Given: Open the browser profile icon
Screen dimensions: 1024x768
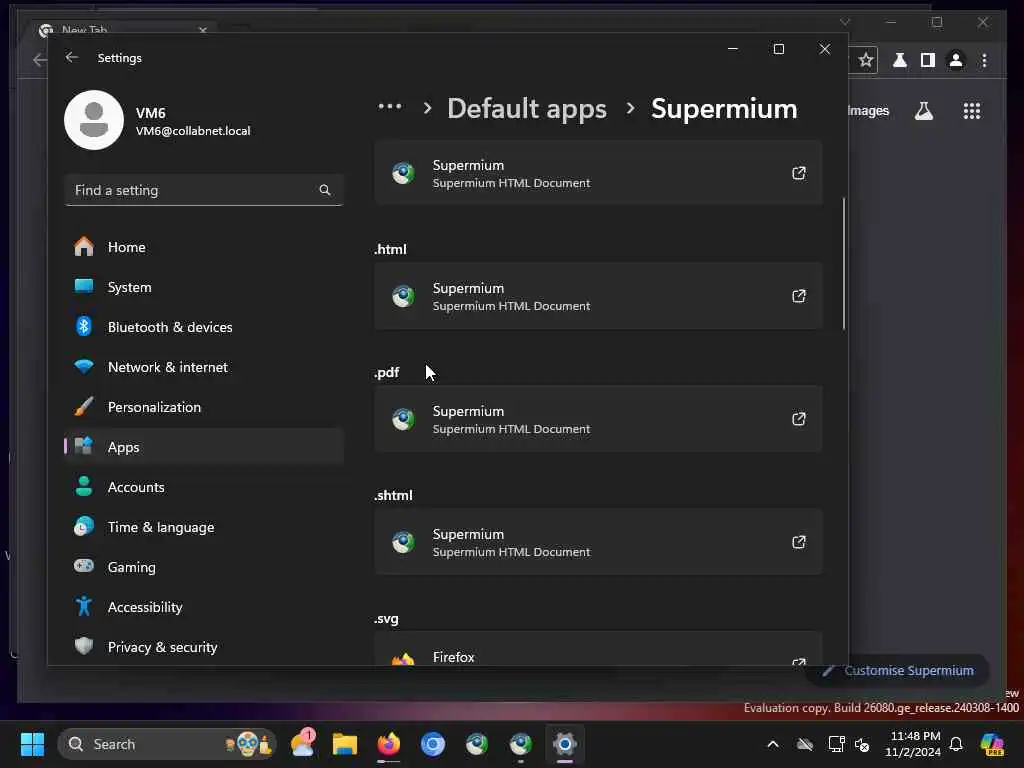Looking at the screenshot, I should [x=955, y=61].
